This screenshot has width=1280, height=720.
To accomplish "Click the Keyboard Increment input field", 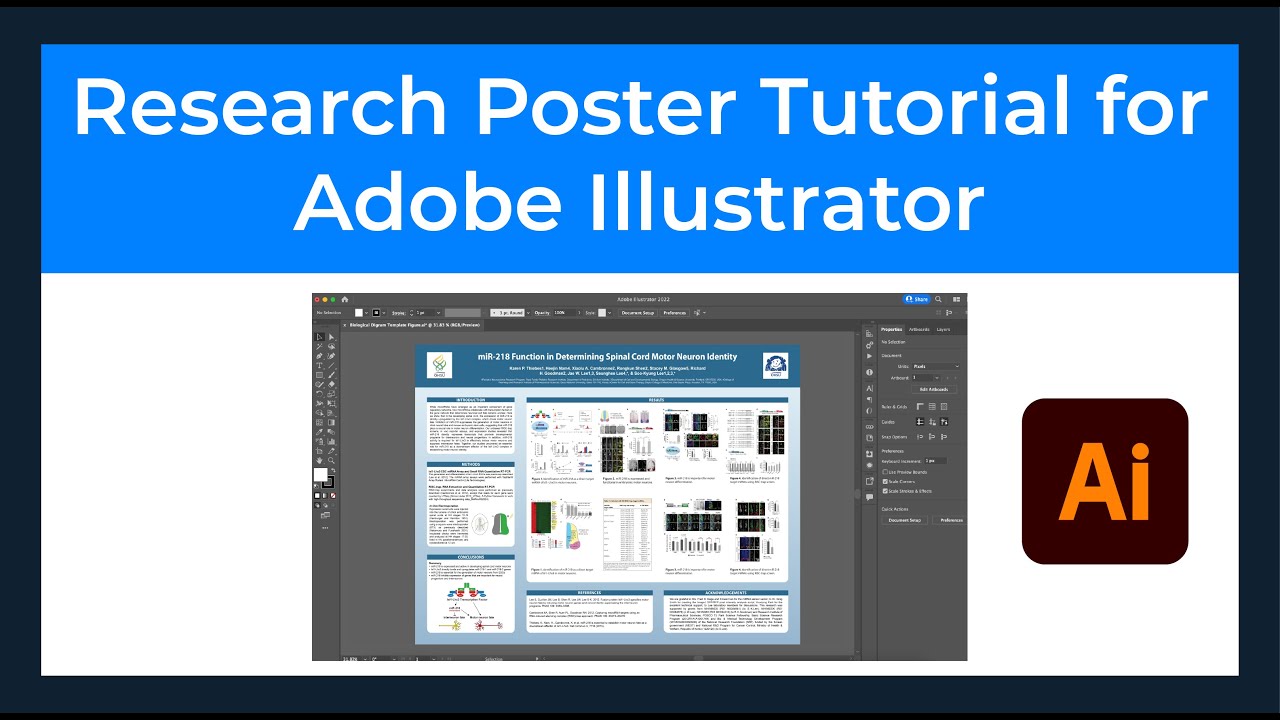I will pyautogui.click(x=935, y=461).
